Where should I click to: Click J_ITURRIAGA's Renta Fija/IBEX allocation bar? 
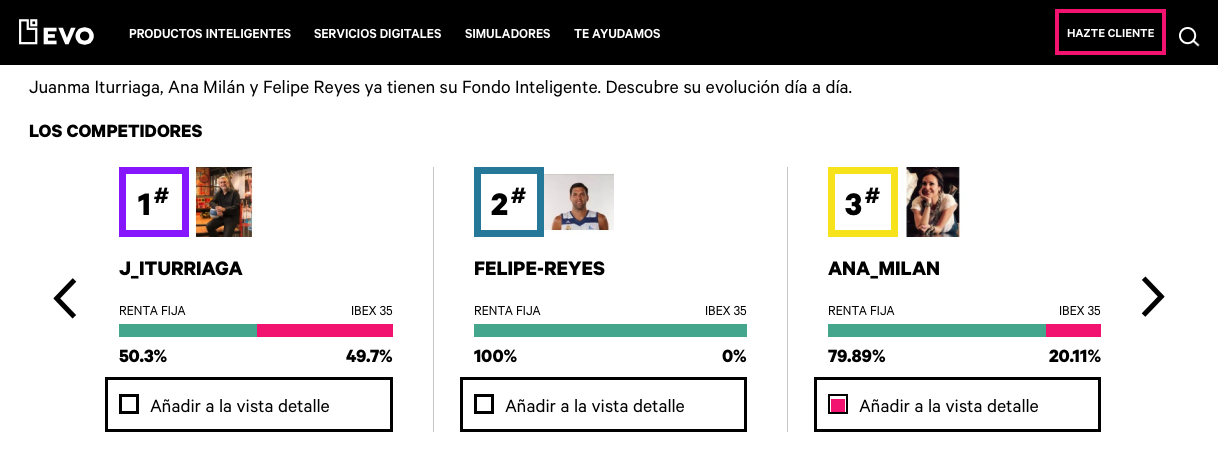pyautogui.click(x=256, y=331)
